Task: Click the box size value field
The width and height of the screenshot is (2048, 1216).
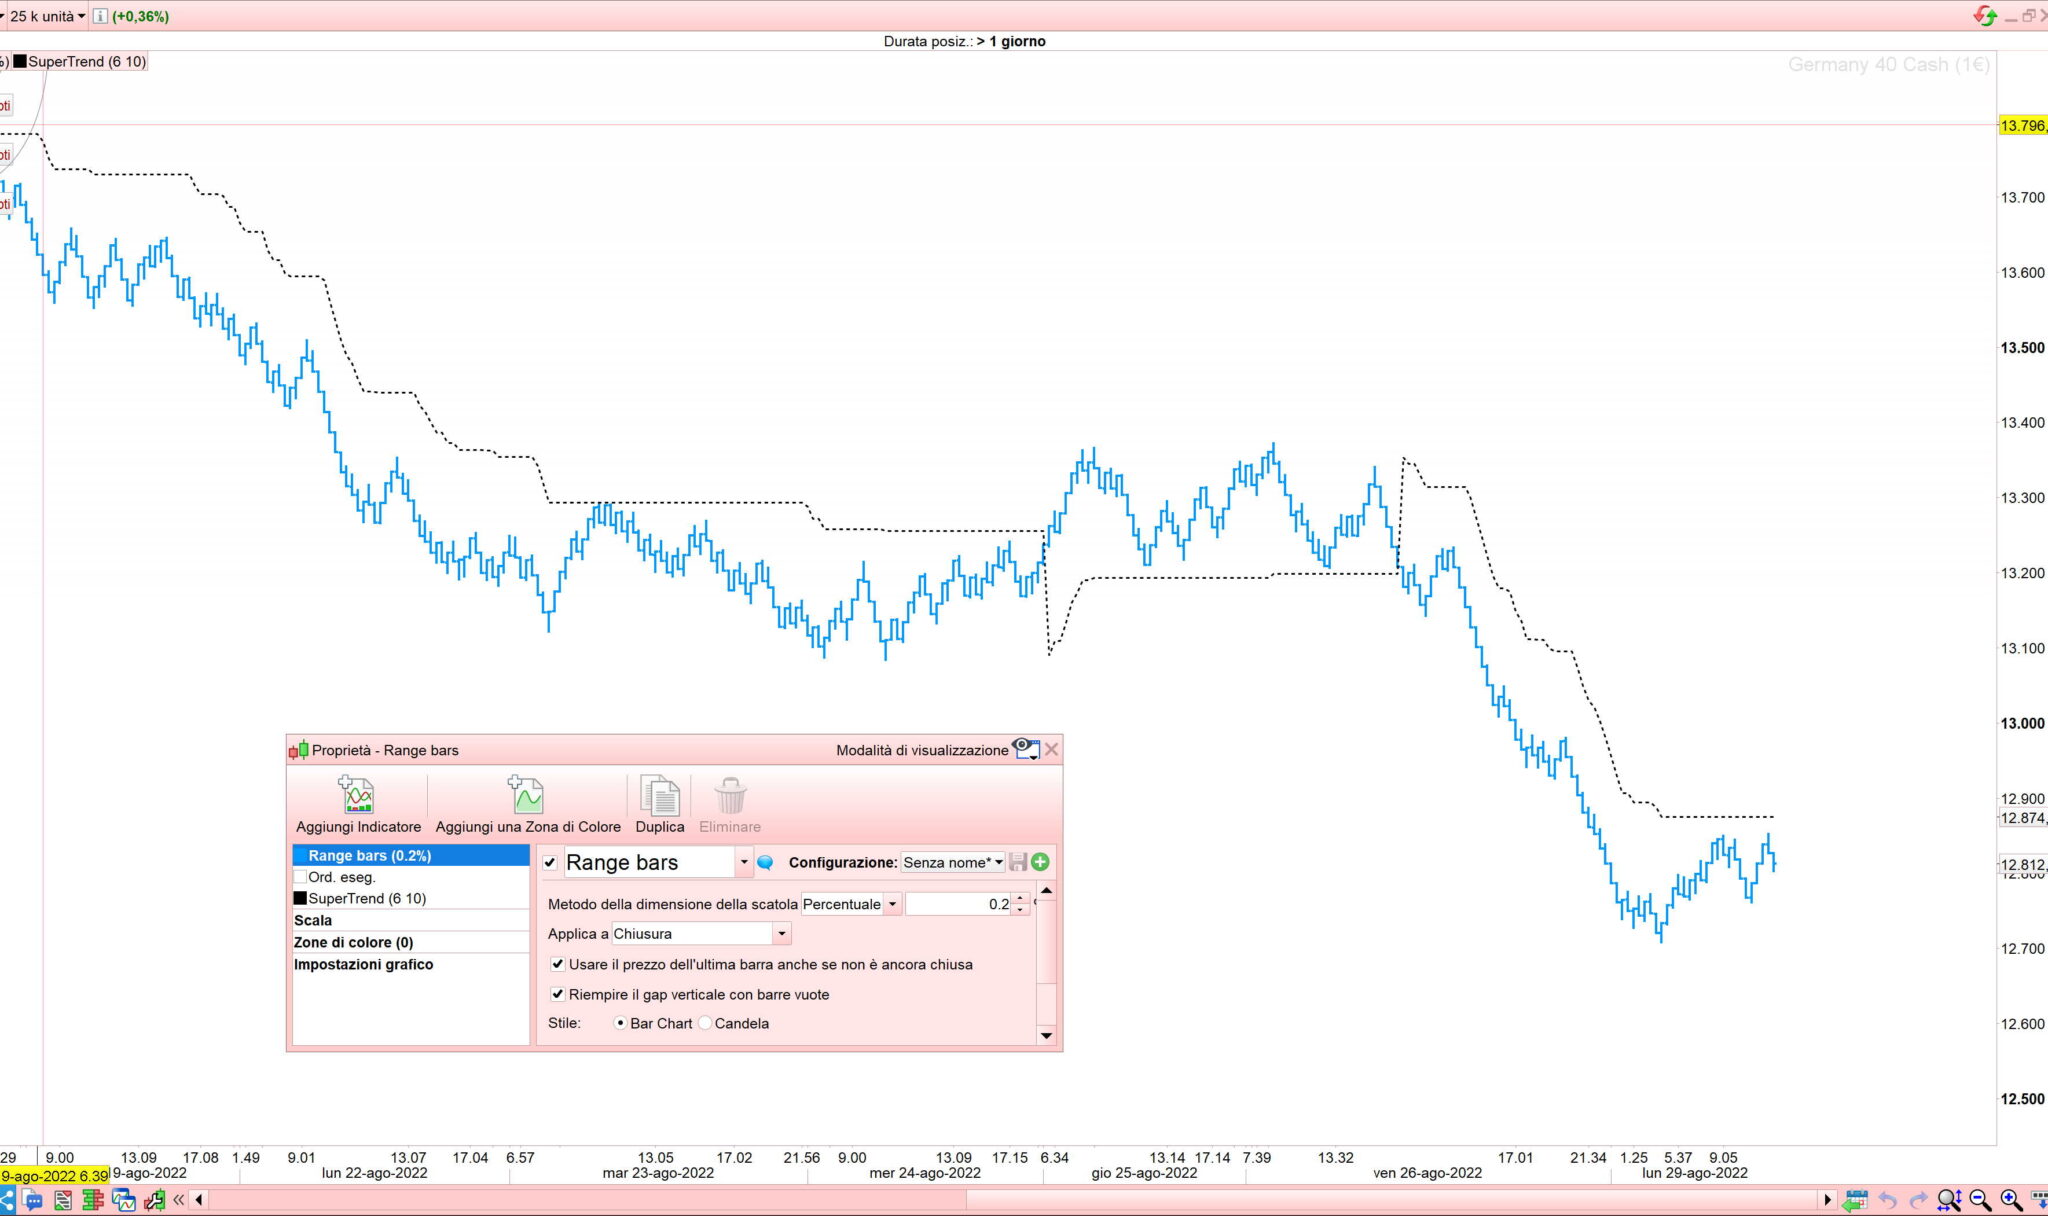Action: click(958, 904)
